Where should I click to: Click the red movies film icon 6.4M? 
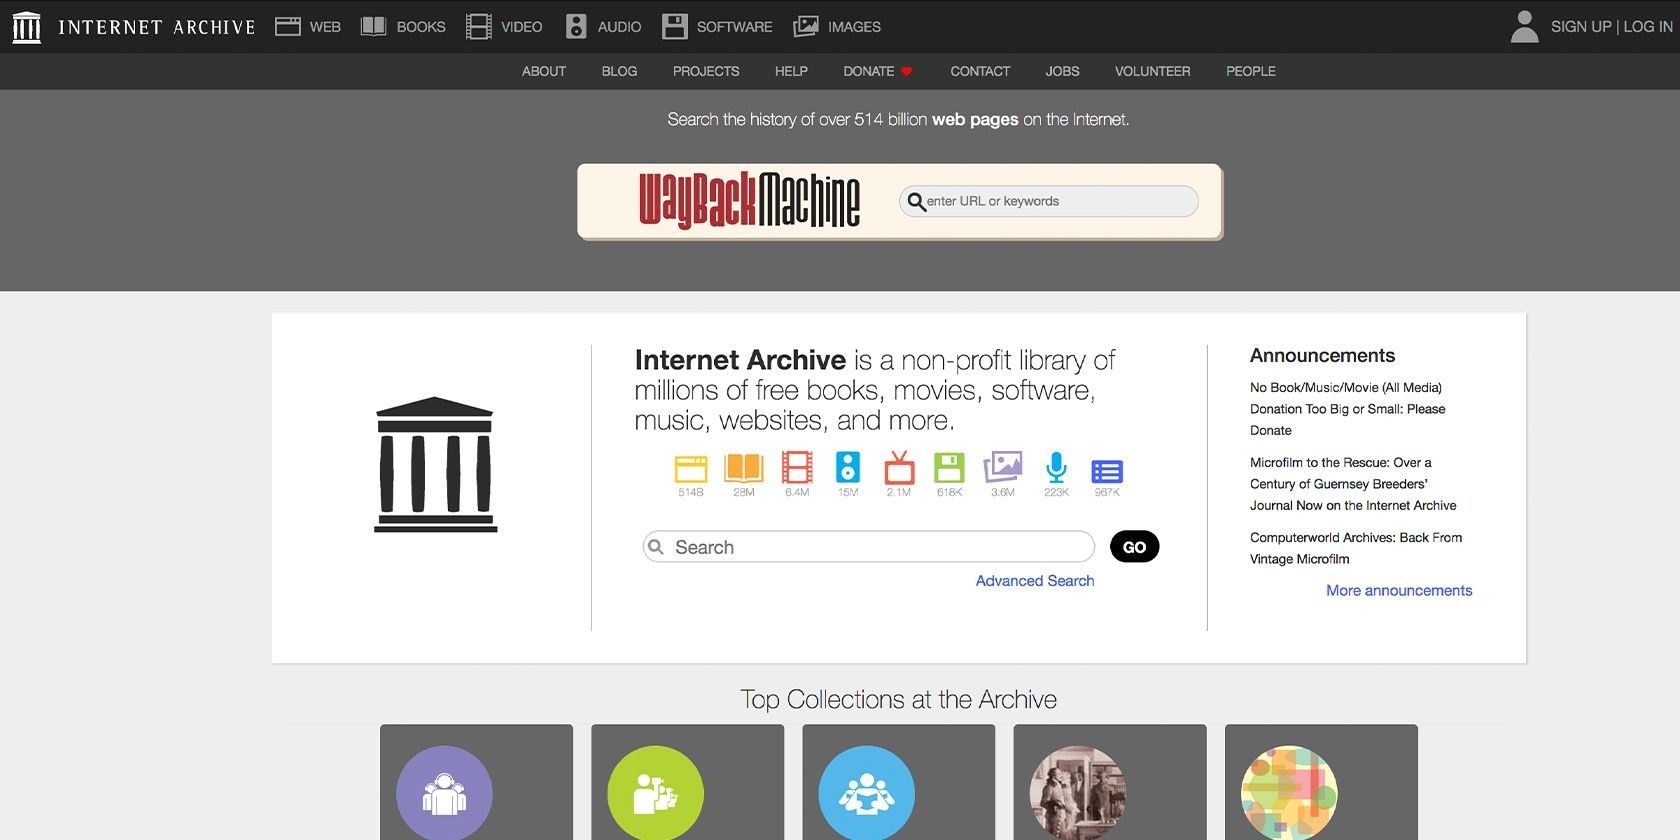[797, 468]
